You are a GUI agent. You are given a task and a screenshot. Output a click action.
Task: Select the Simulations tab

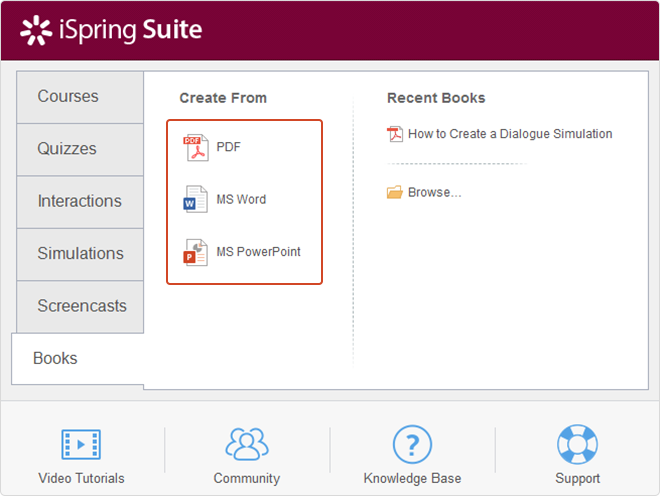point(80,254)
